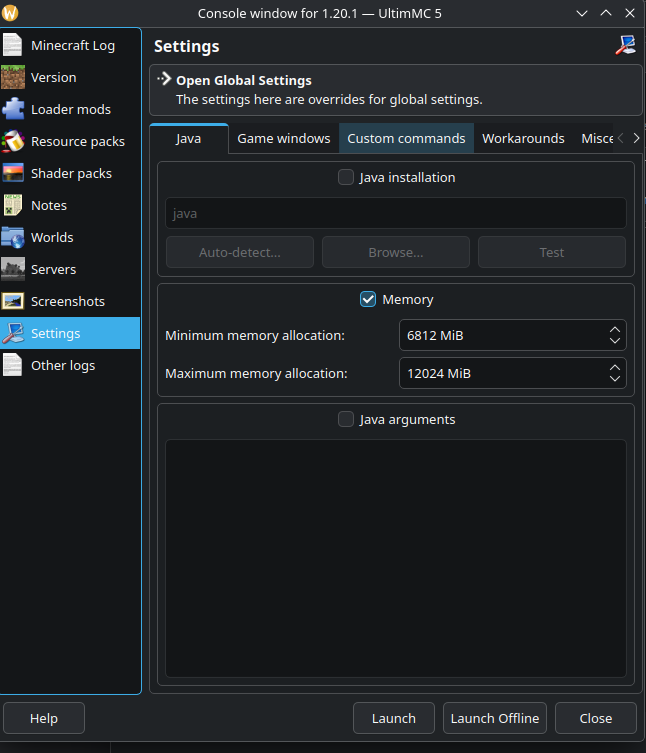Open the partially visible Miscellaneous tab

click(x=597, y=138)
